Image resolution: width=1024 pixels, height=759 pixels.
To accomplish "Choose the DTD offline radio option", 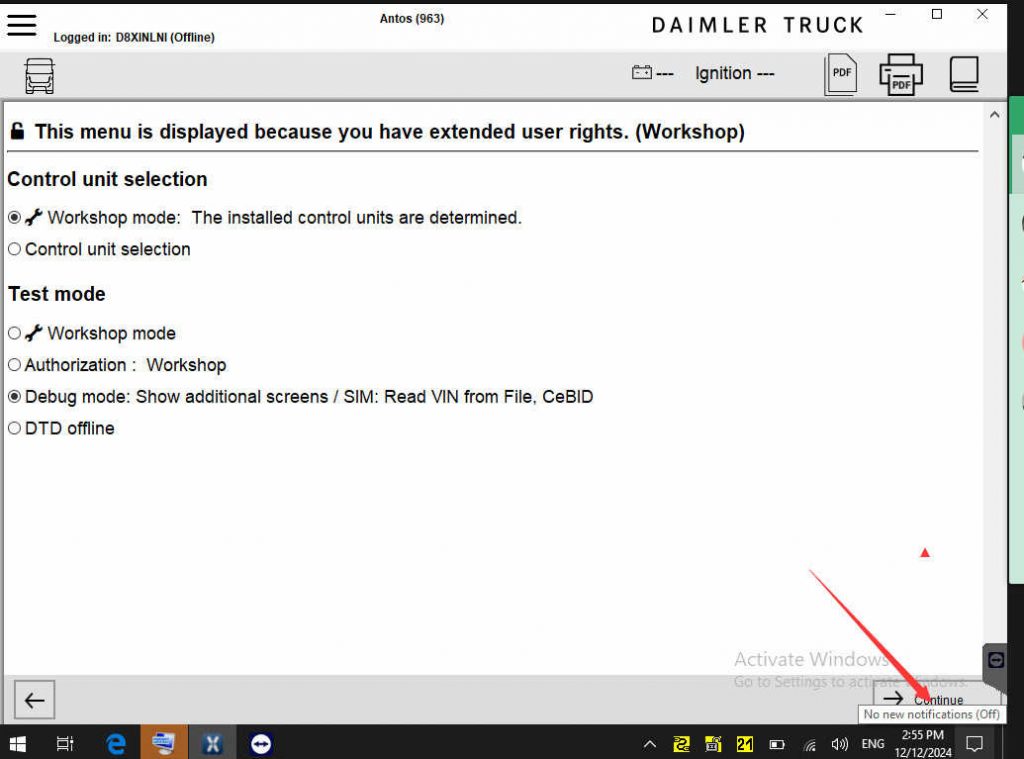I will (x=14, y=428).
